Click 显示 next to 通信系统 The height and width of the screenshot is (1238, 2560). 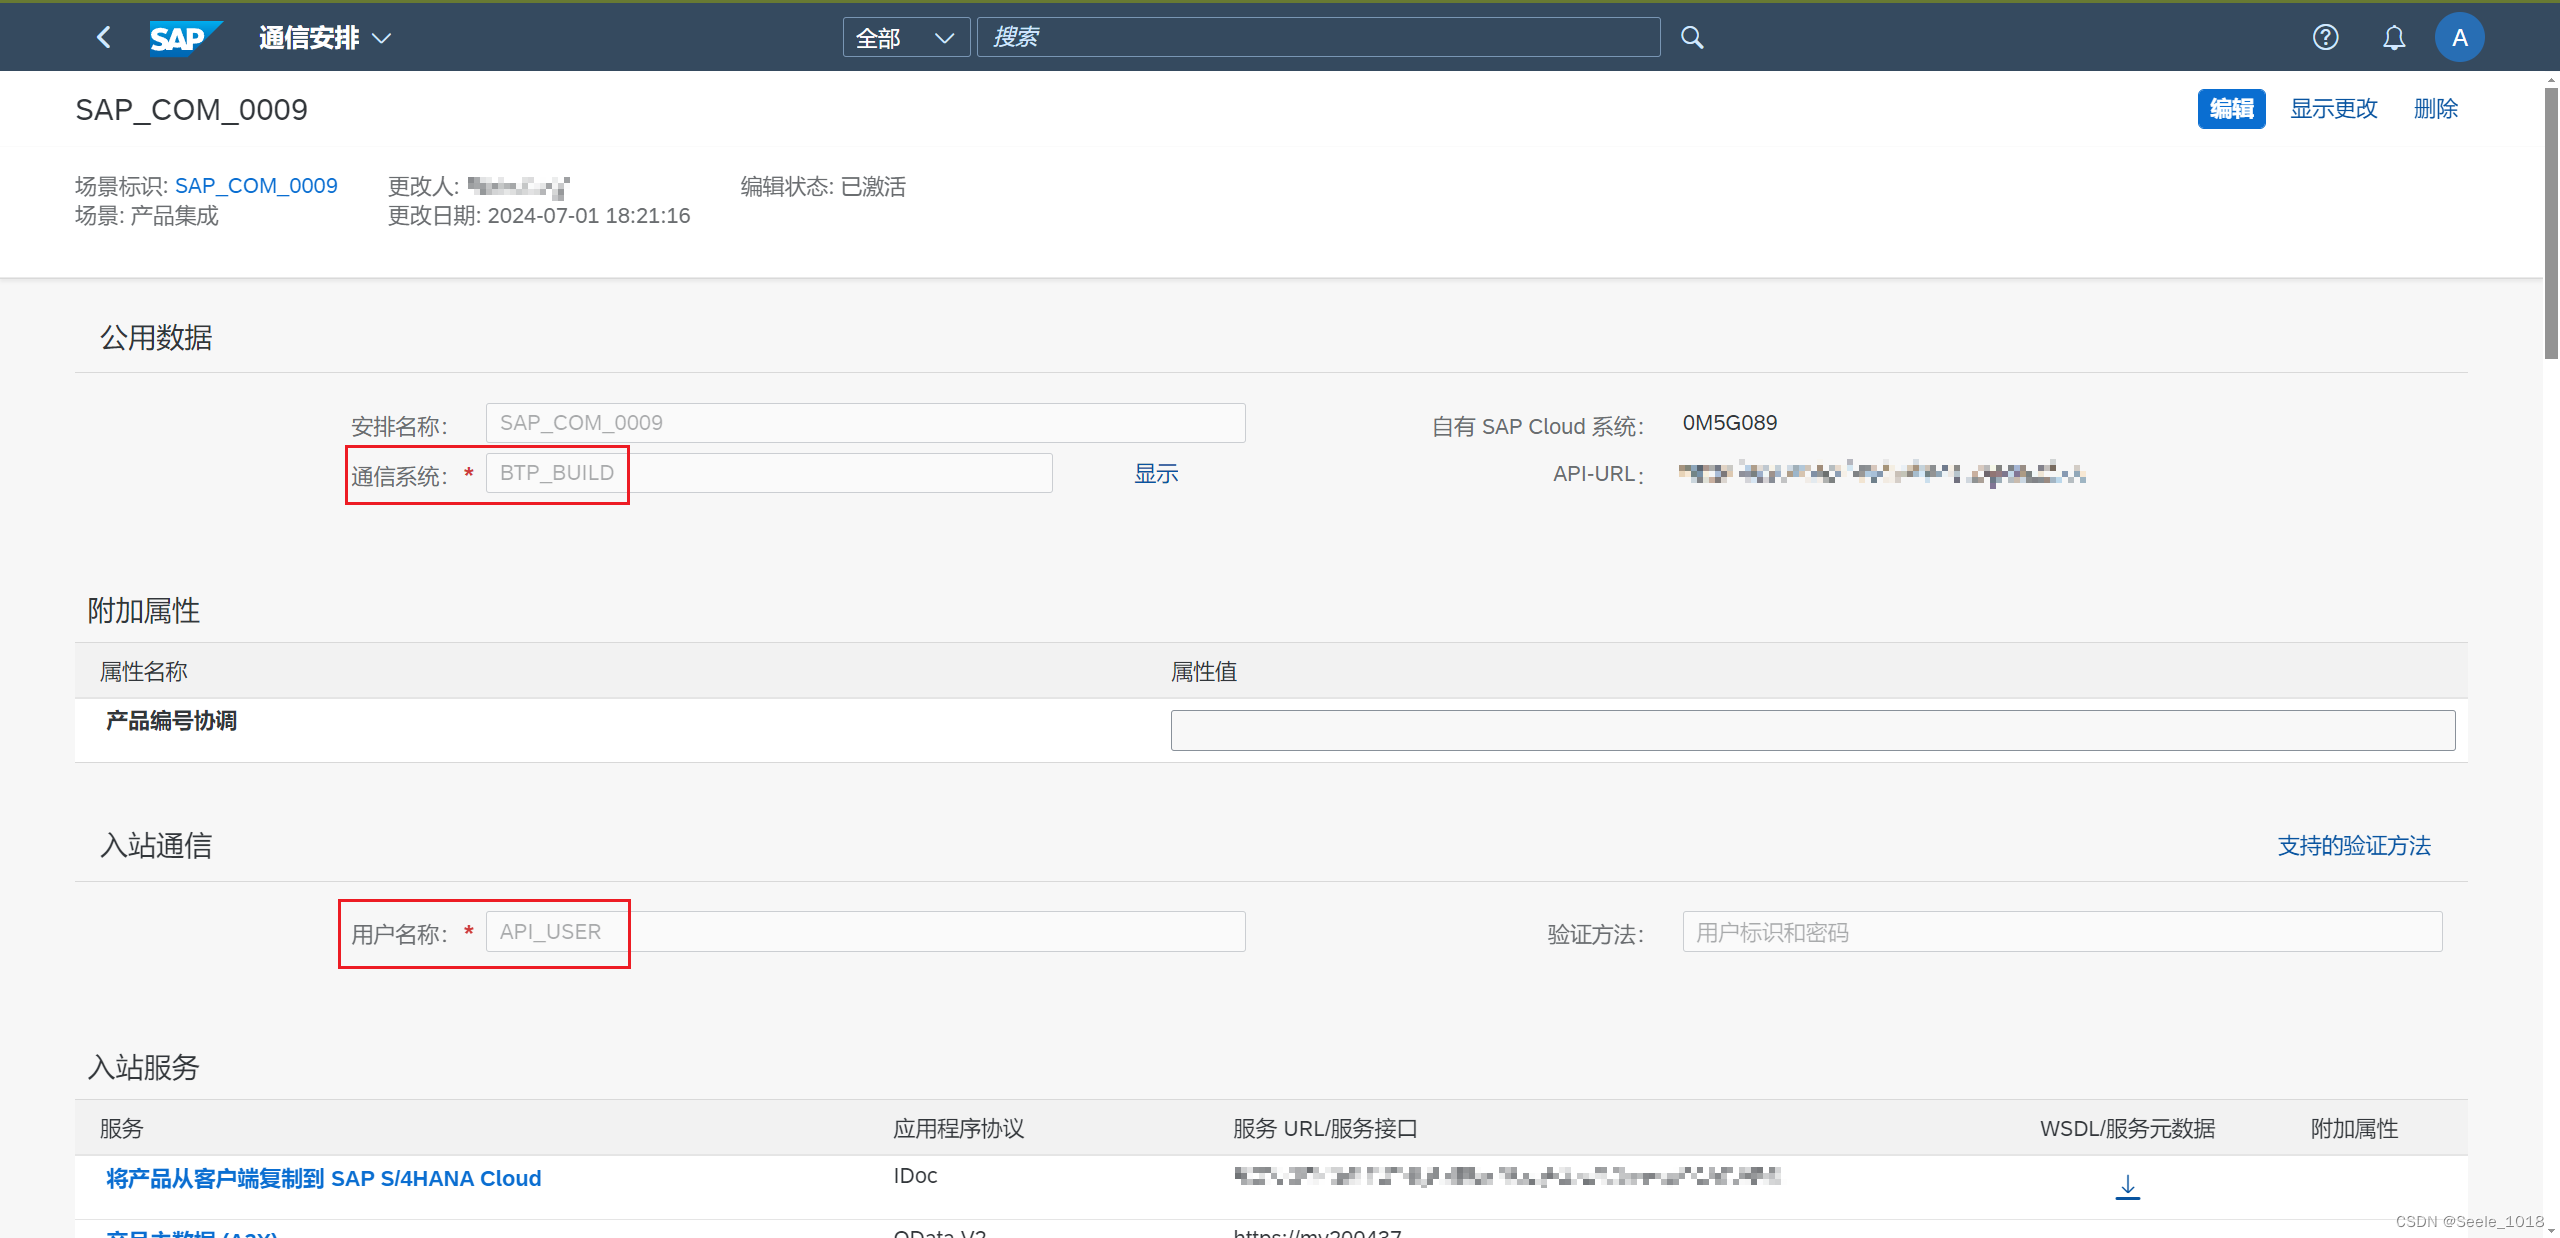pos(1156,473)
